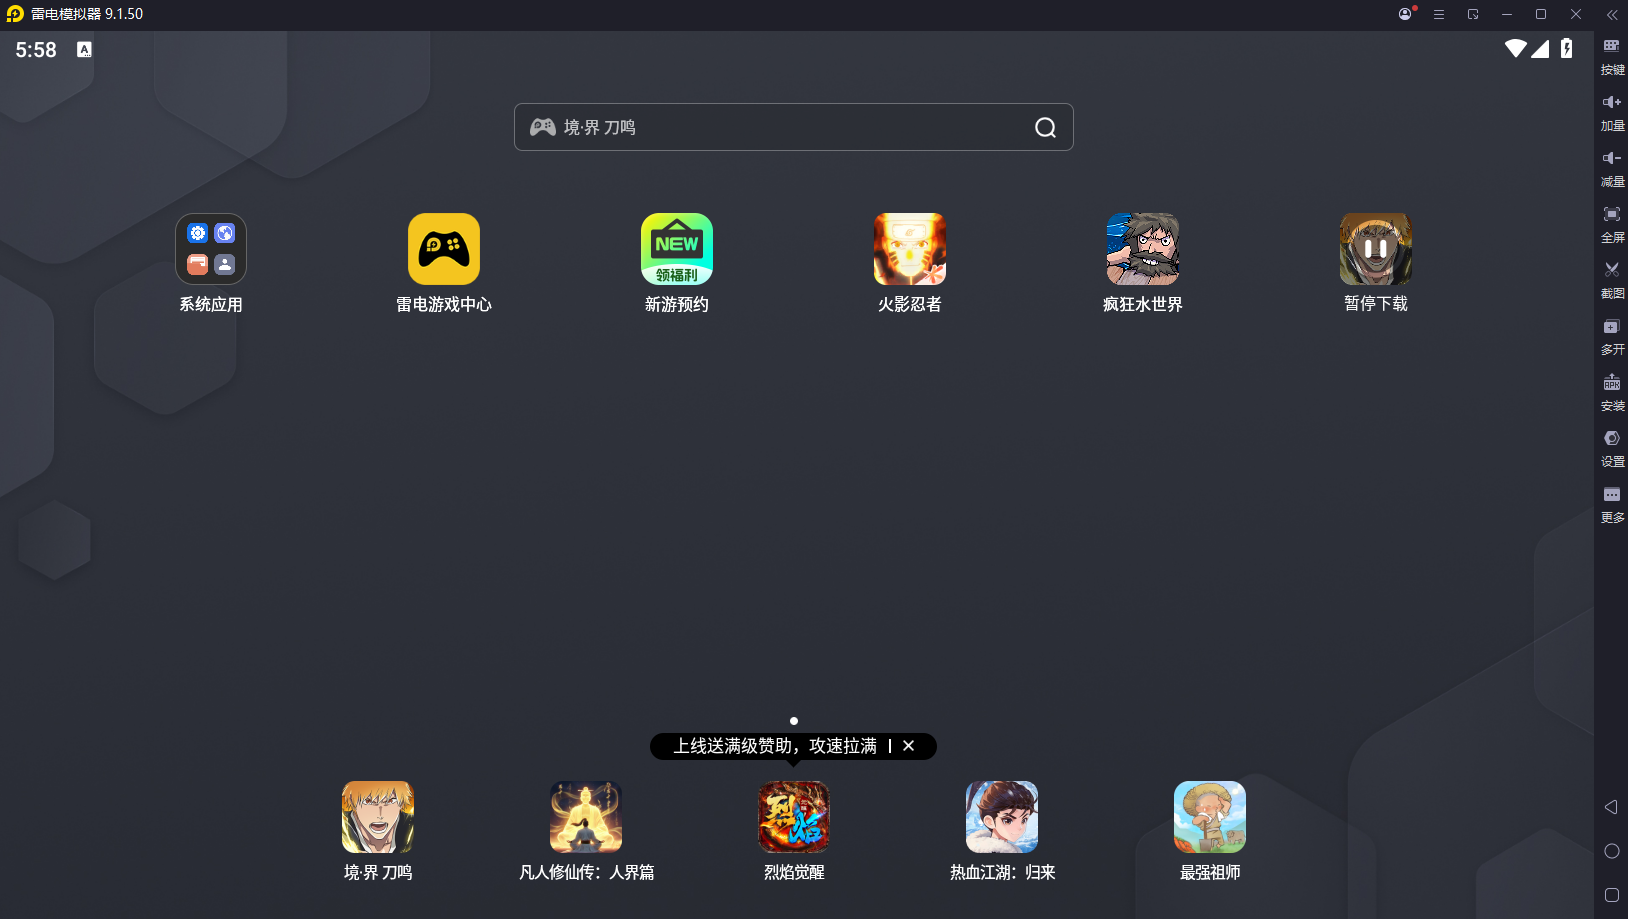1628x919 pixels.
Task: Tap the Android recent apps square button
Action: click(x=1611, y=895)
